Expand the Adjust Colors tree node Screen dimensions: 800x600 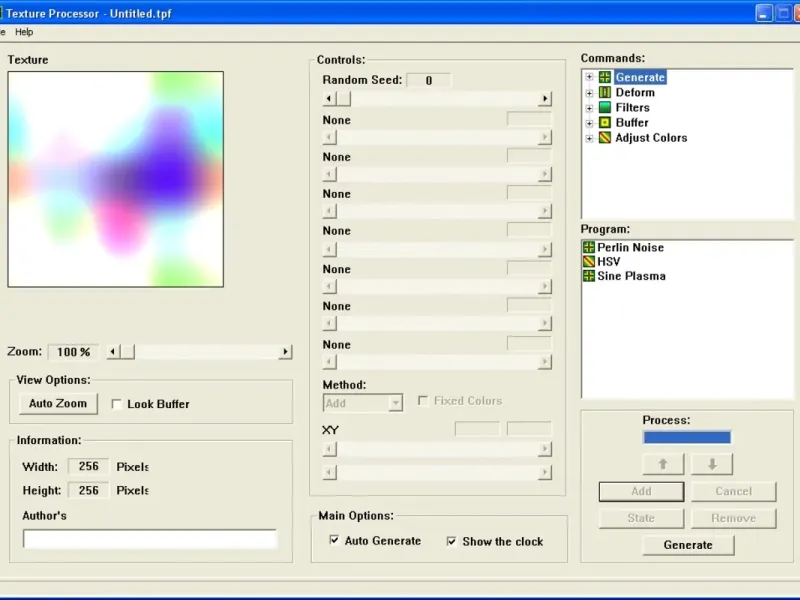589,138
